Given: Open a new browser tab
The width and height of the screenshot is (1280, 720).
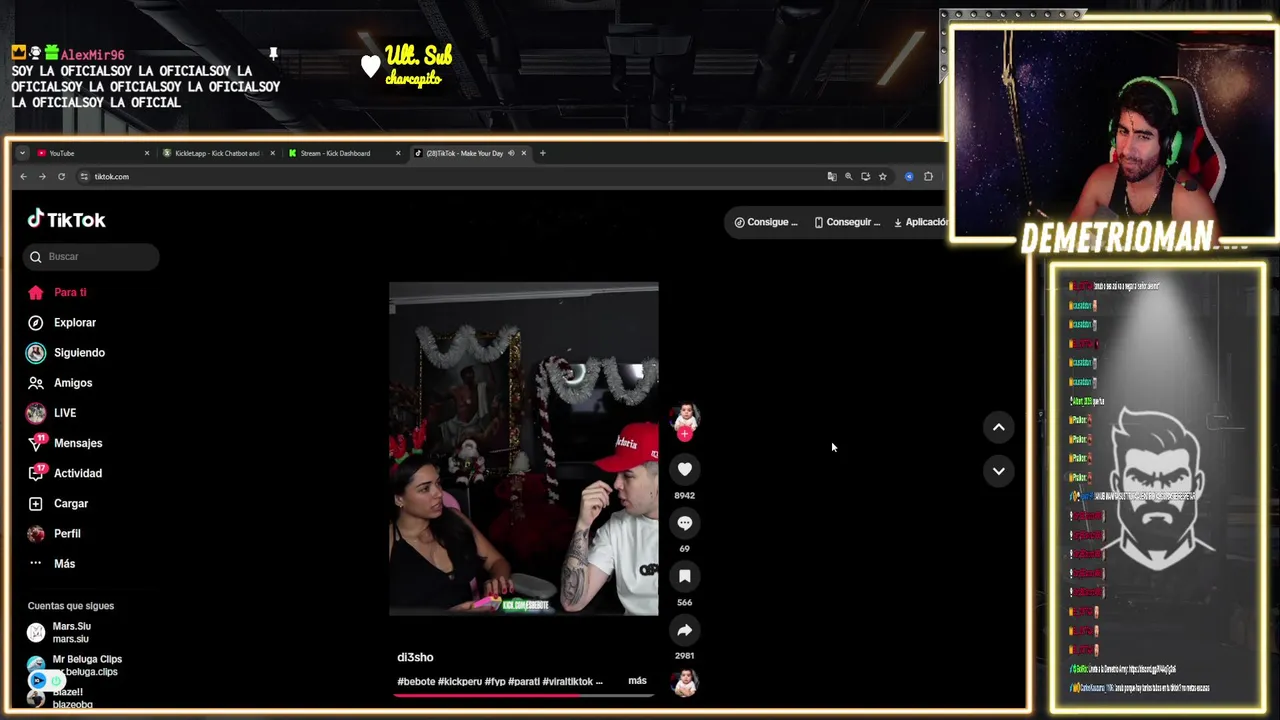Looking at the screenshot, I should click(x=542, y=153).
